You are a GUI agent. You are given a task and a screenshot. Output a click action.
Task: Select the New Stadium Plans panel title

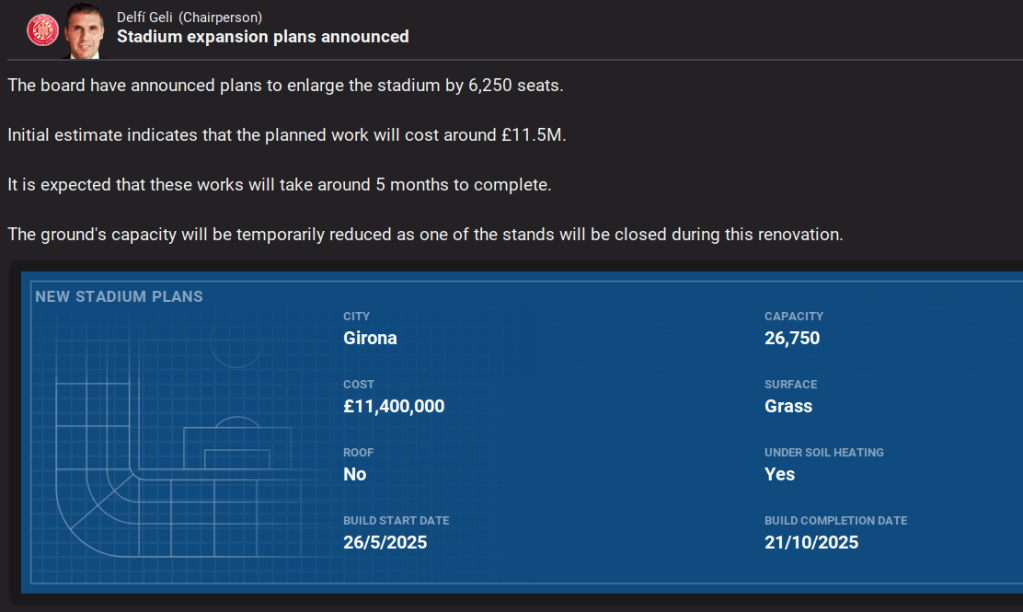[x=119, y=297]
